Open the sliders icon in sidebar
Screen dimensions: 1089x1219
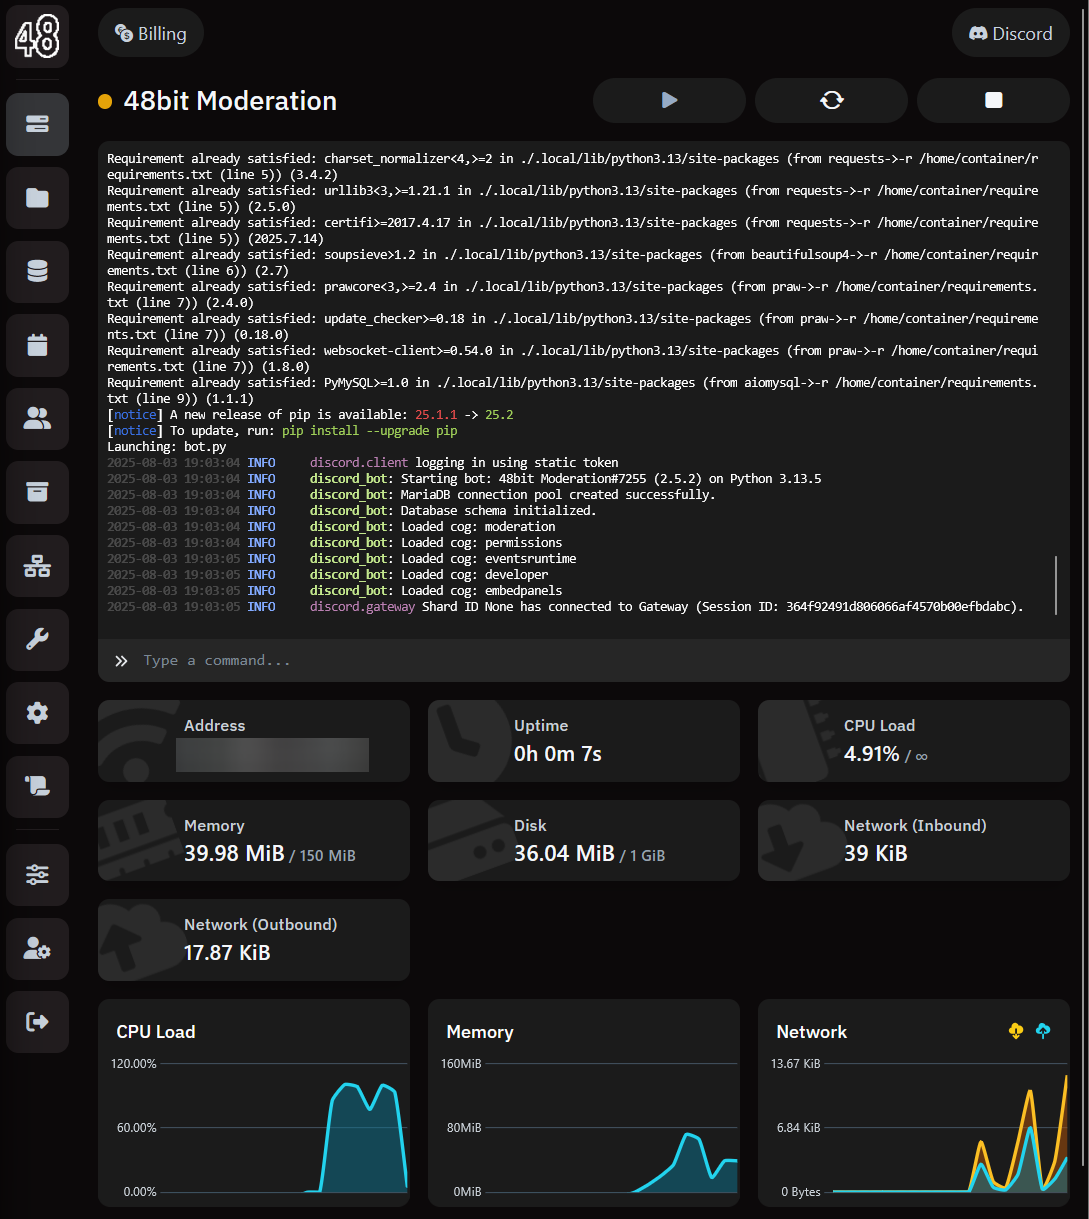coord(38,875)
